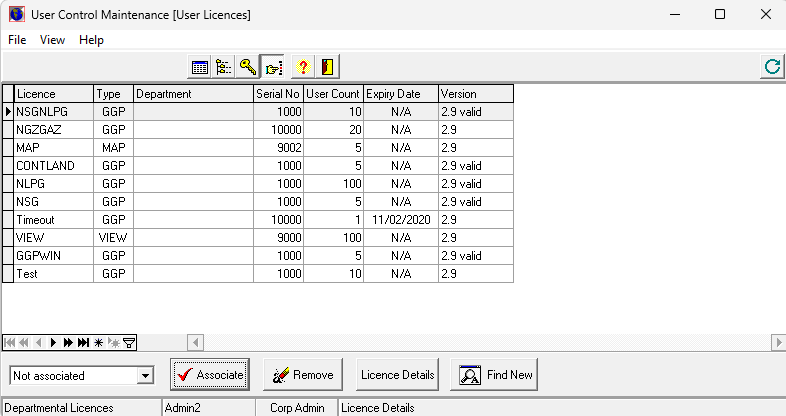786x416 pixels.
Task: Click the greyed asterisk-with-arrow navigator icon
Action: coord(114,343)
